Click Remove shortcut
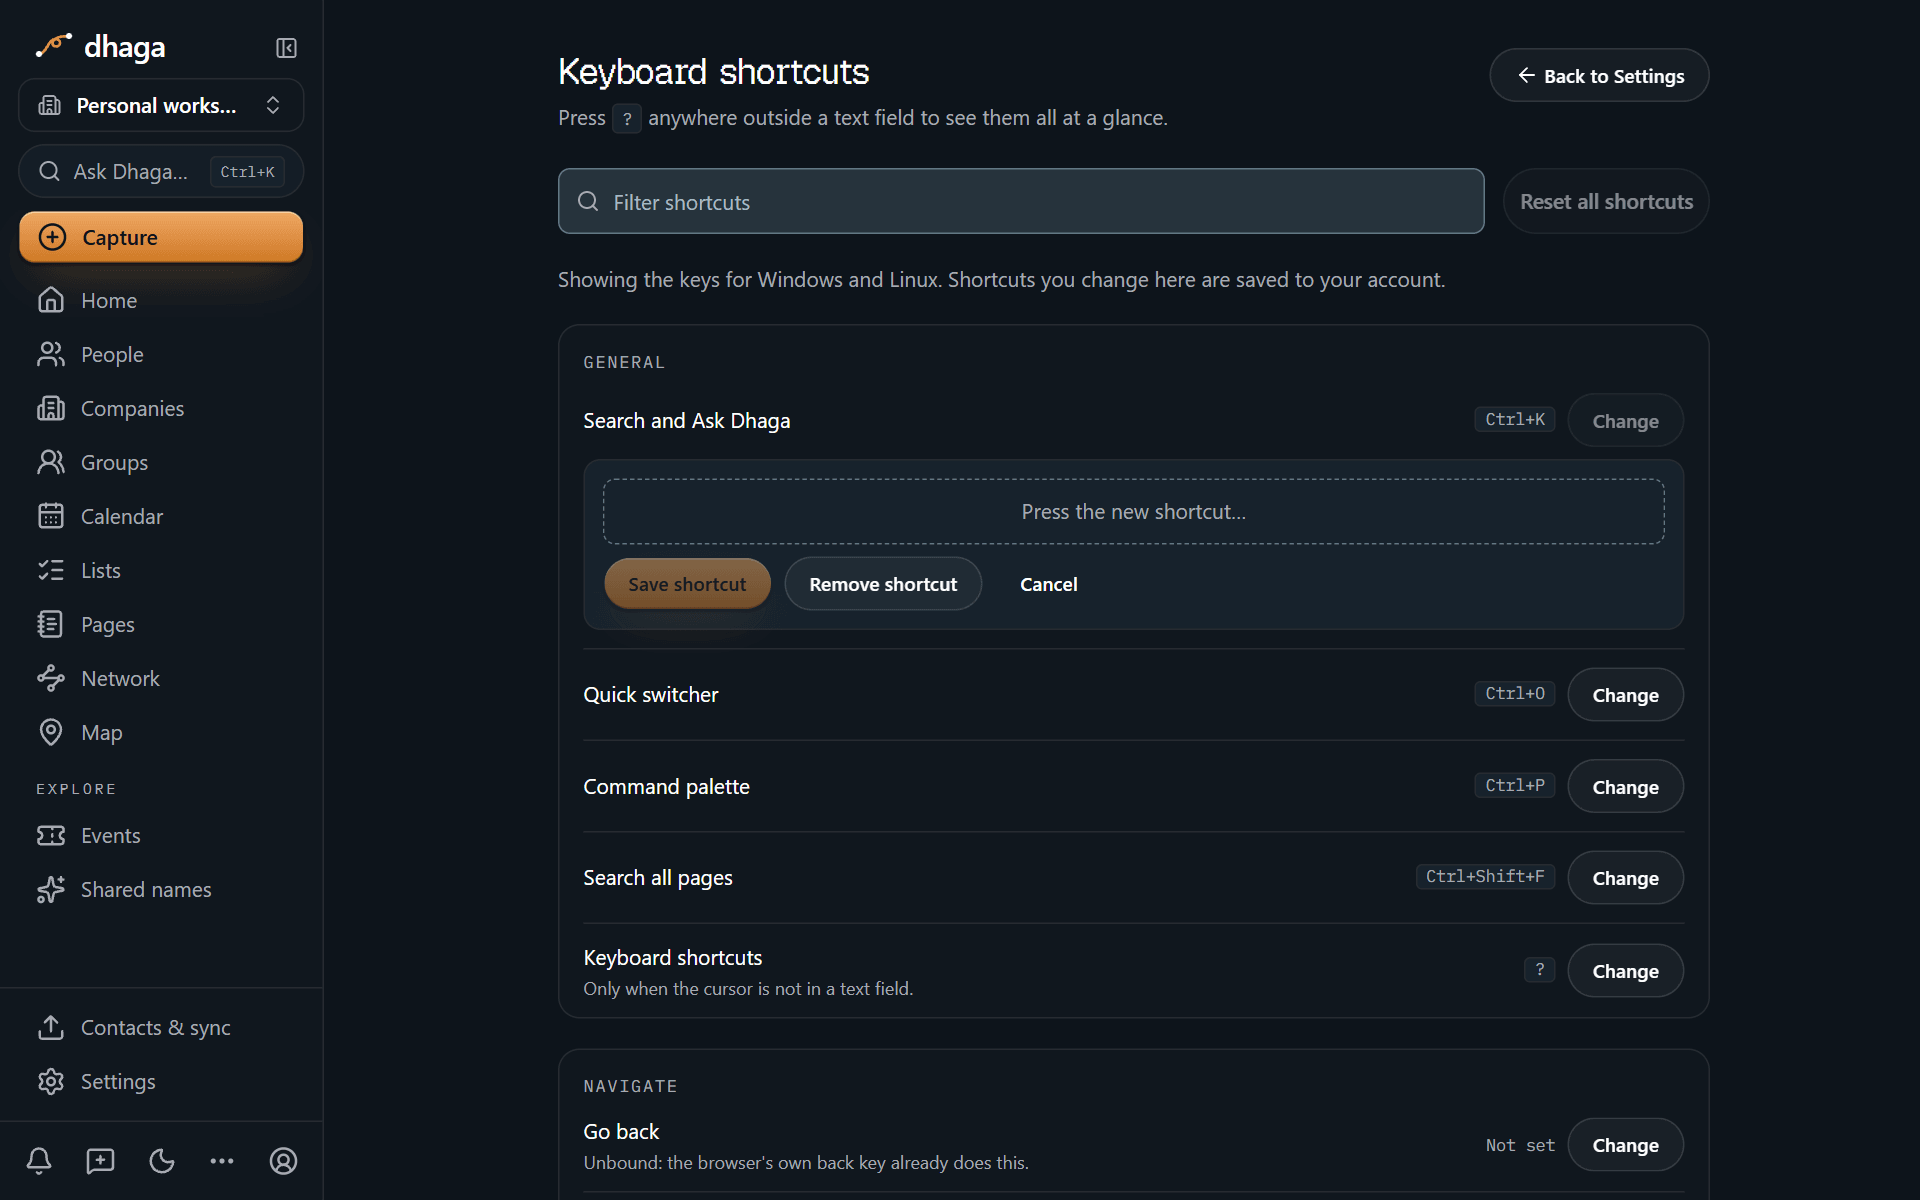The image size is (1920, 1200). click(883, 584)
